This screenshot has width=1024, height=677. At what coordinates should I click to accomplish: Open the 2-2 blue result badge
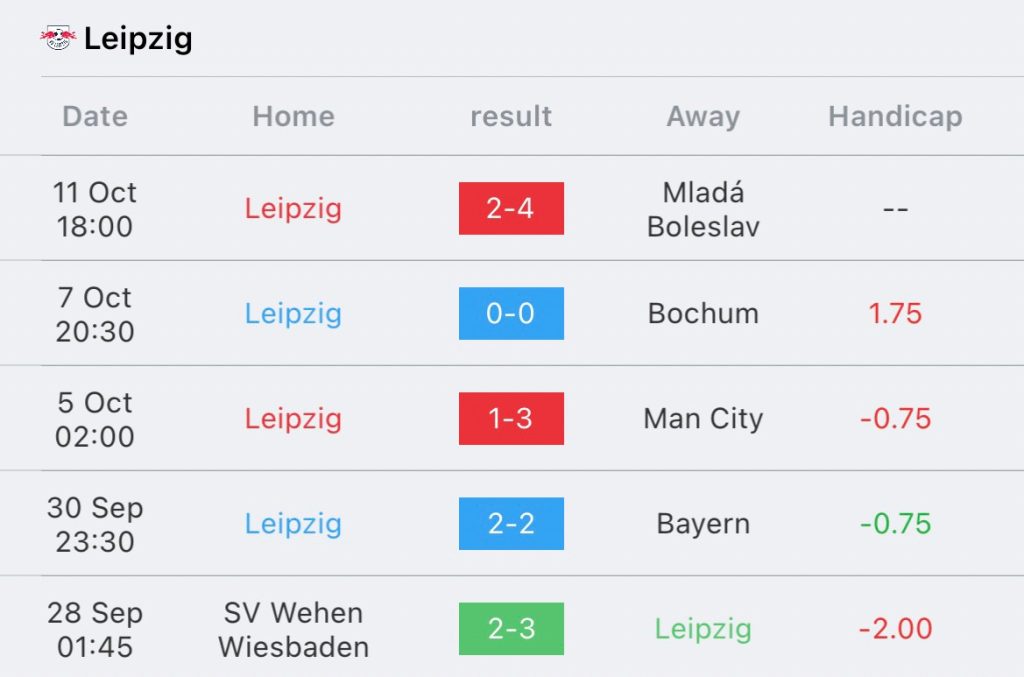pyautogui.click(x=511, y=524)
